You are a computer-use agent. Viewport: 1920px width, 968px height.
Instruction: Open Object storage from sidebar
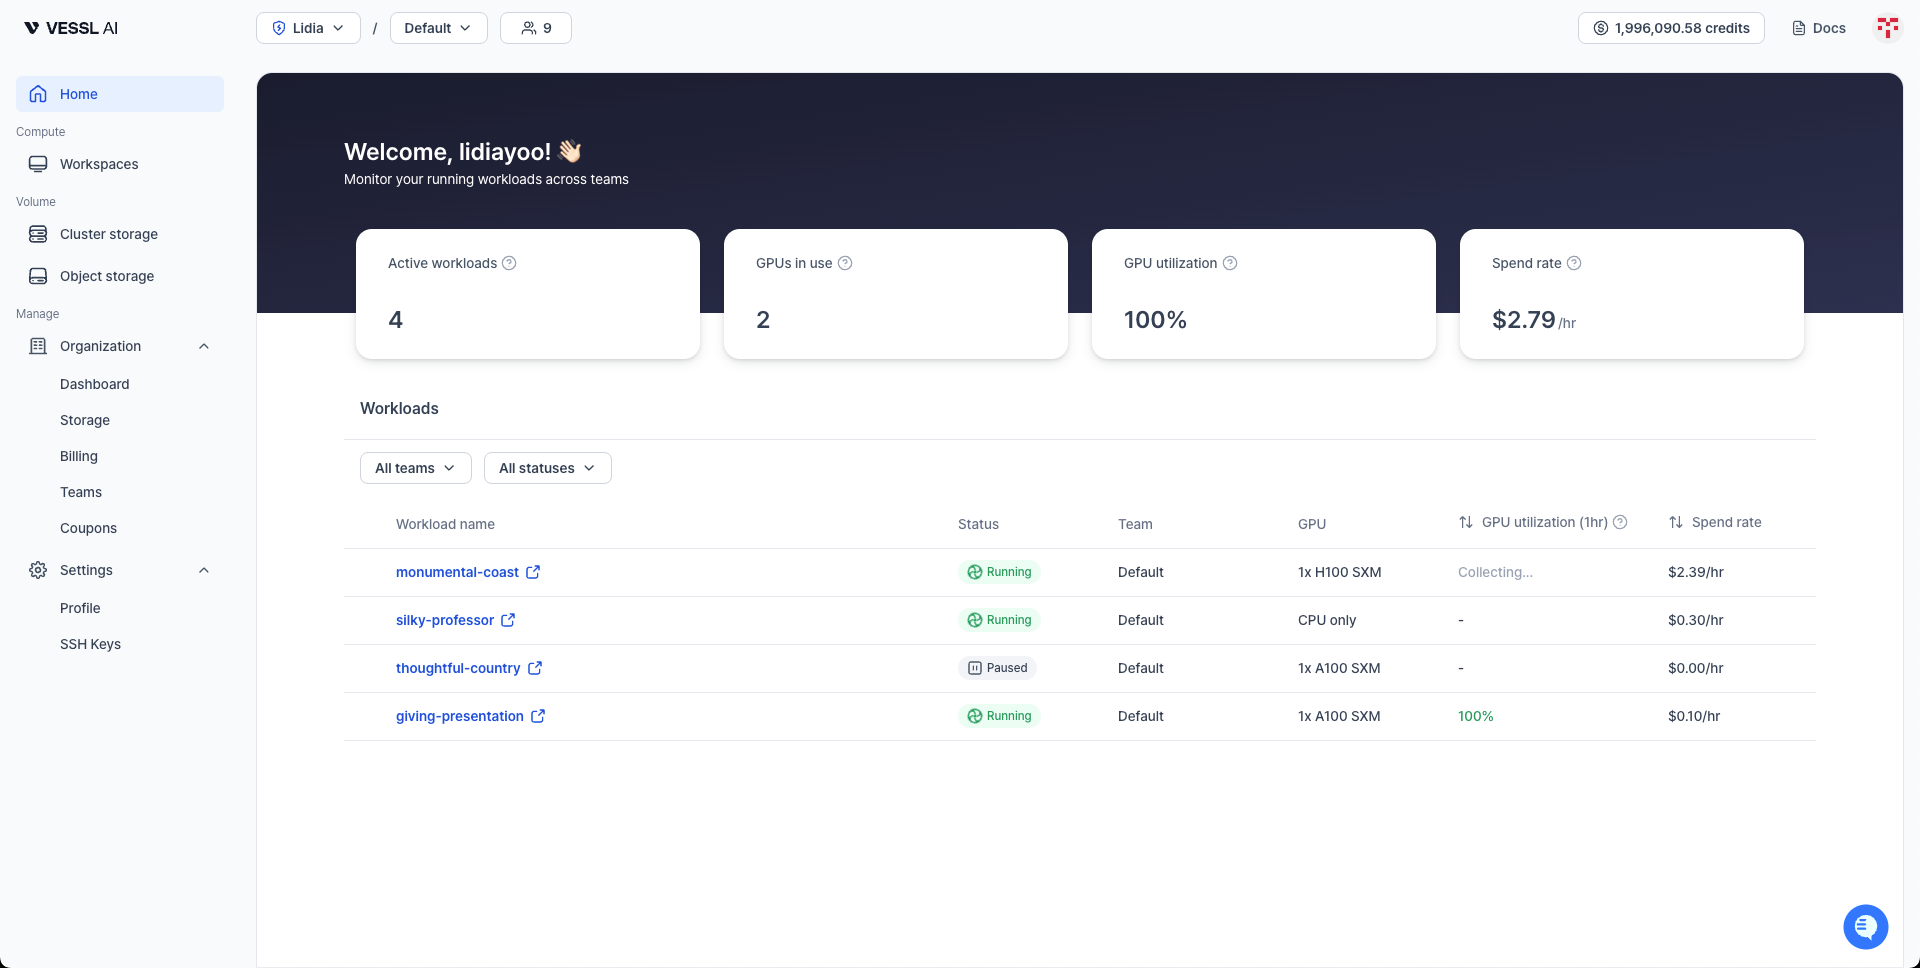[x=106, y=276]
